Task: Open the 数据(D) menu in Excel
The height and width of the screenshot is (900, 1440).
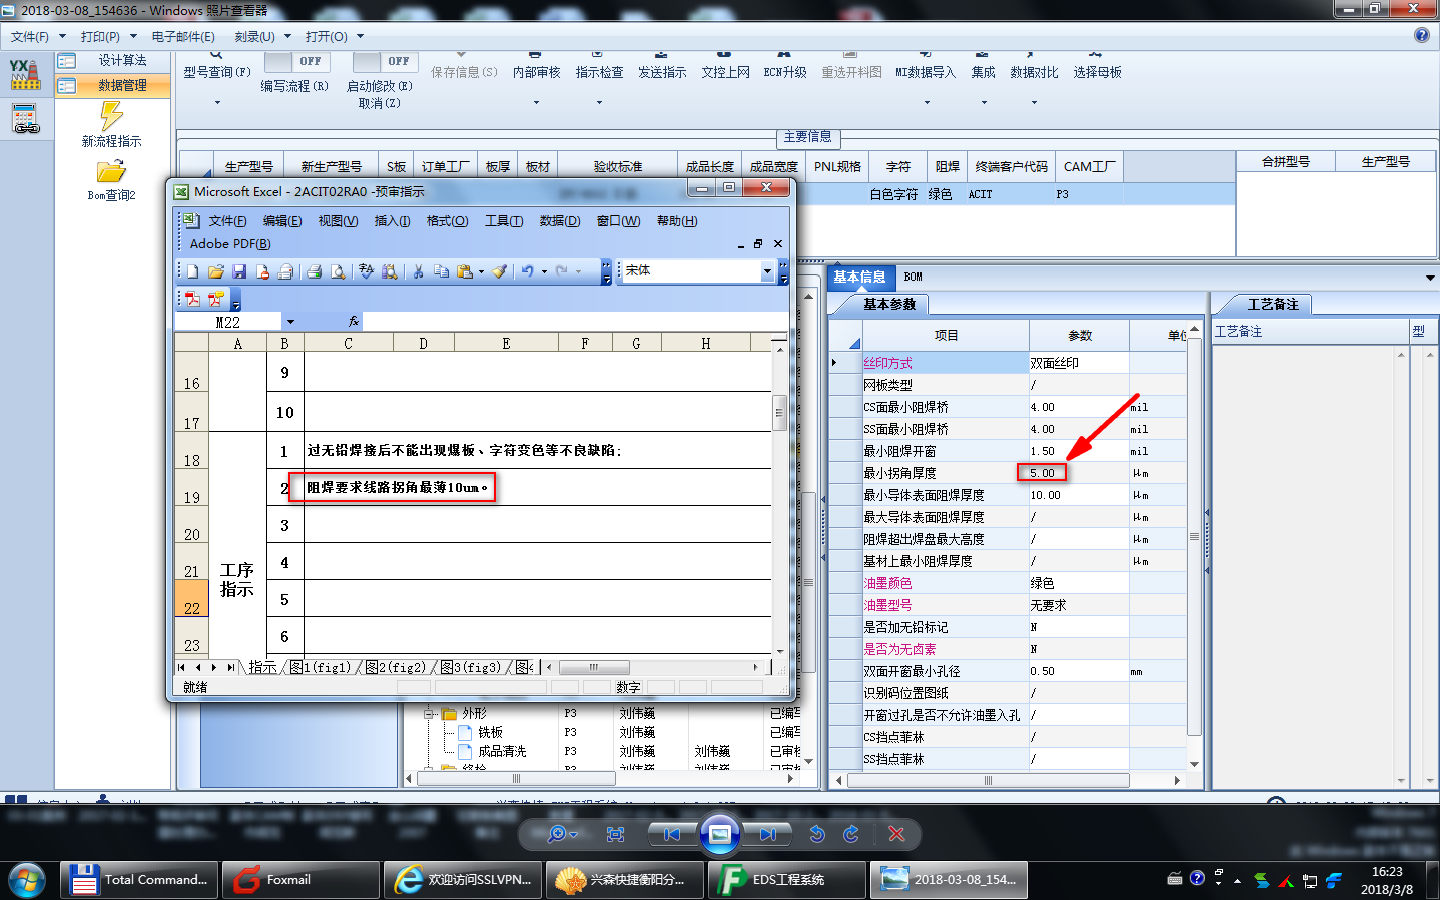Action: click(x=559, y=221)
